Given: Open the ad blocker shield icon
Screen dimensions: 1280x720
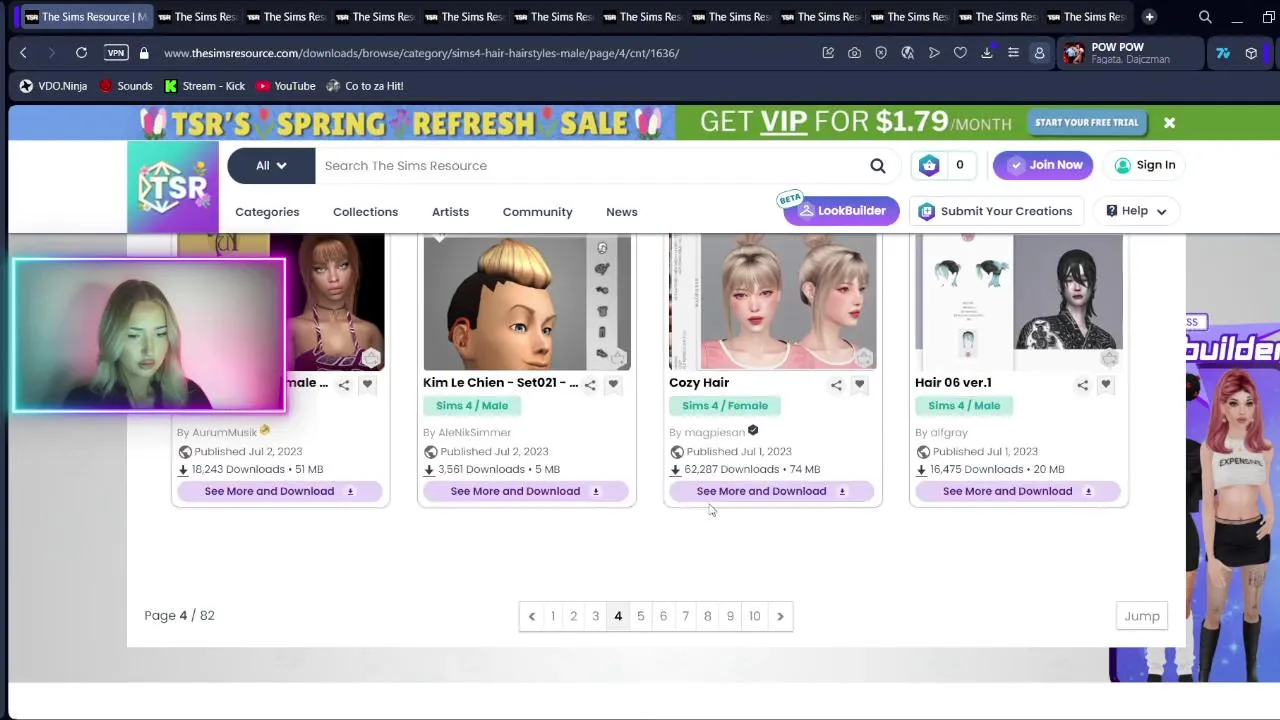Looking at the screenshot, I should 881,53.
